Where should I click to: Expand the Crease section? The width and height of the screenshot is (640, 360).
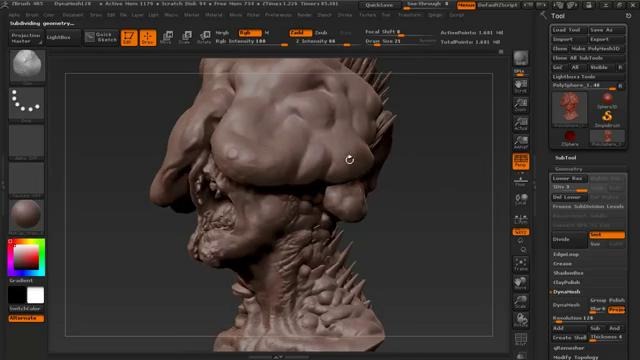click(x=562, y=264)
